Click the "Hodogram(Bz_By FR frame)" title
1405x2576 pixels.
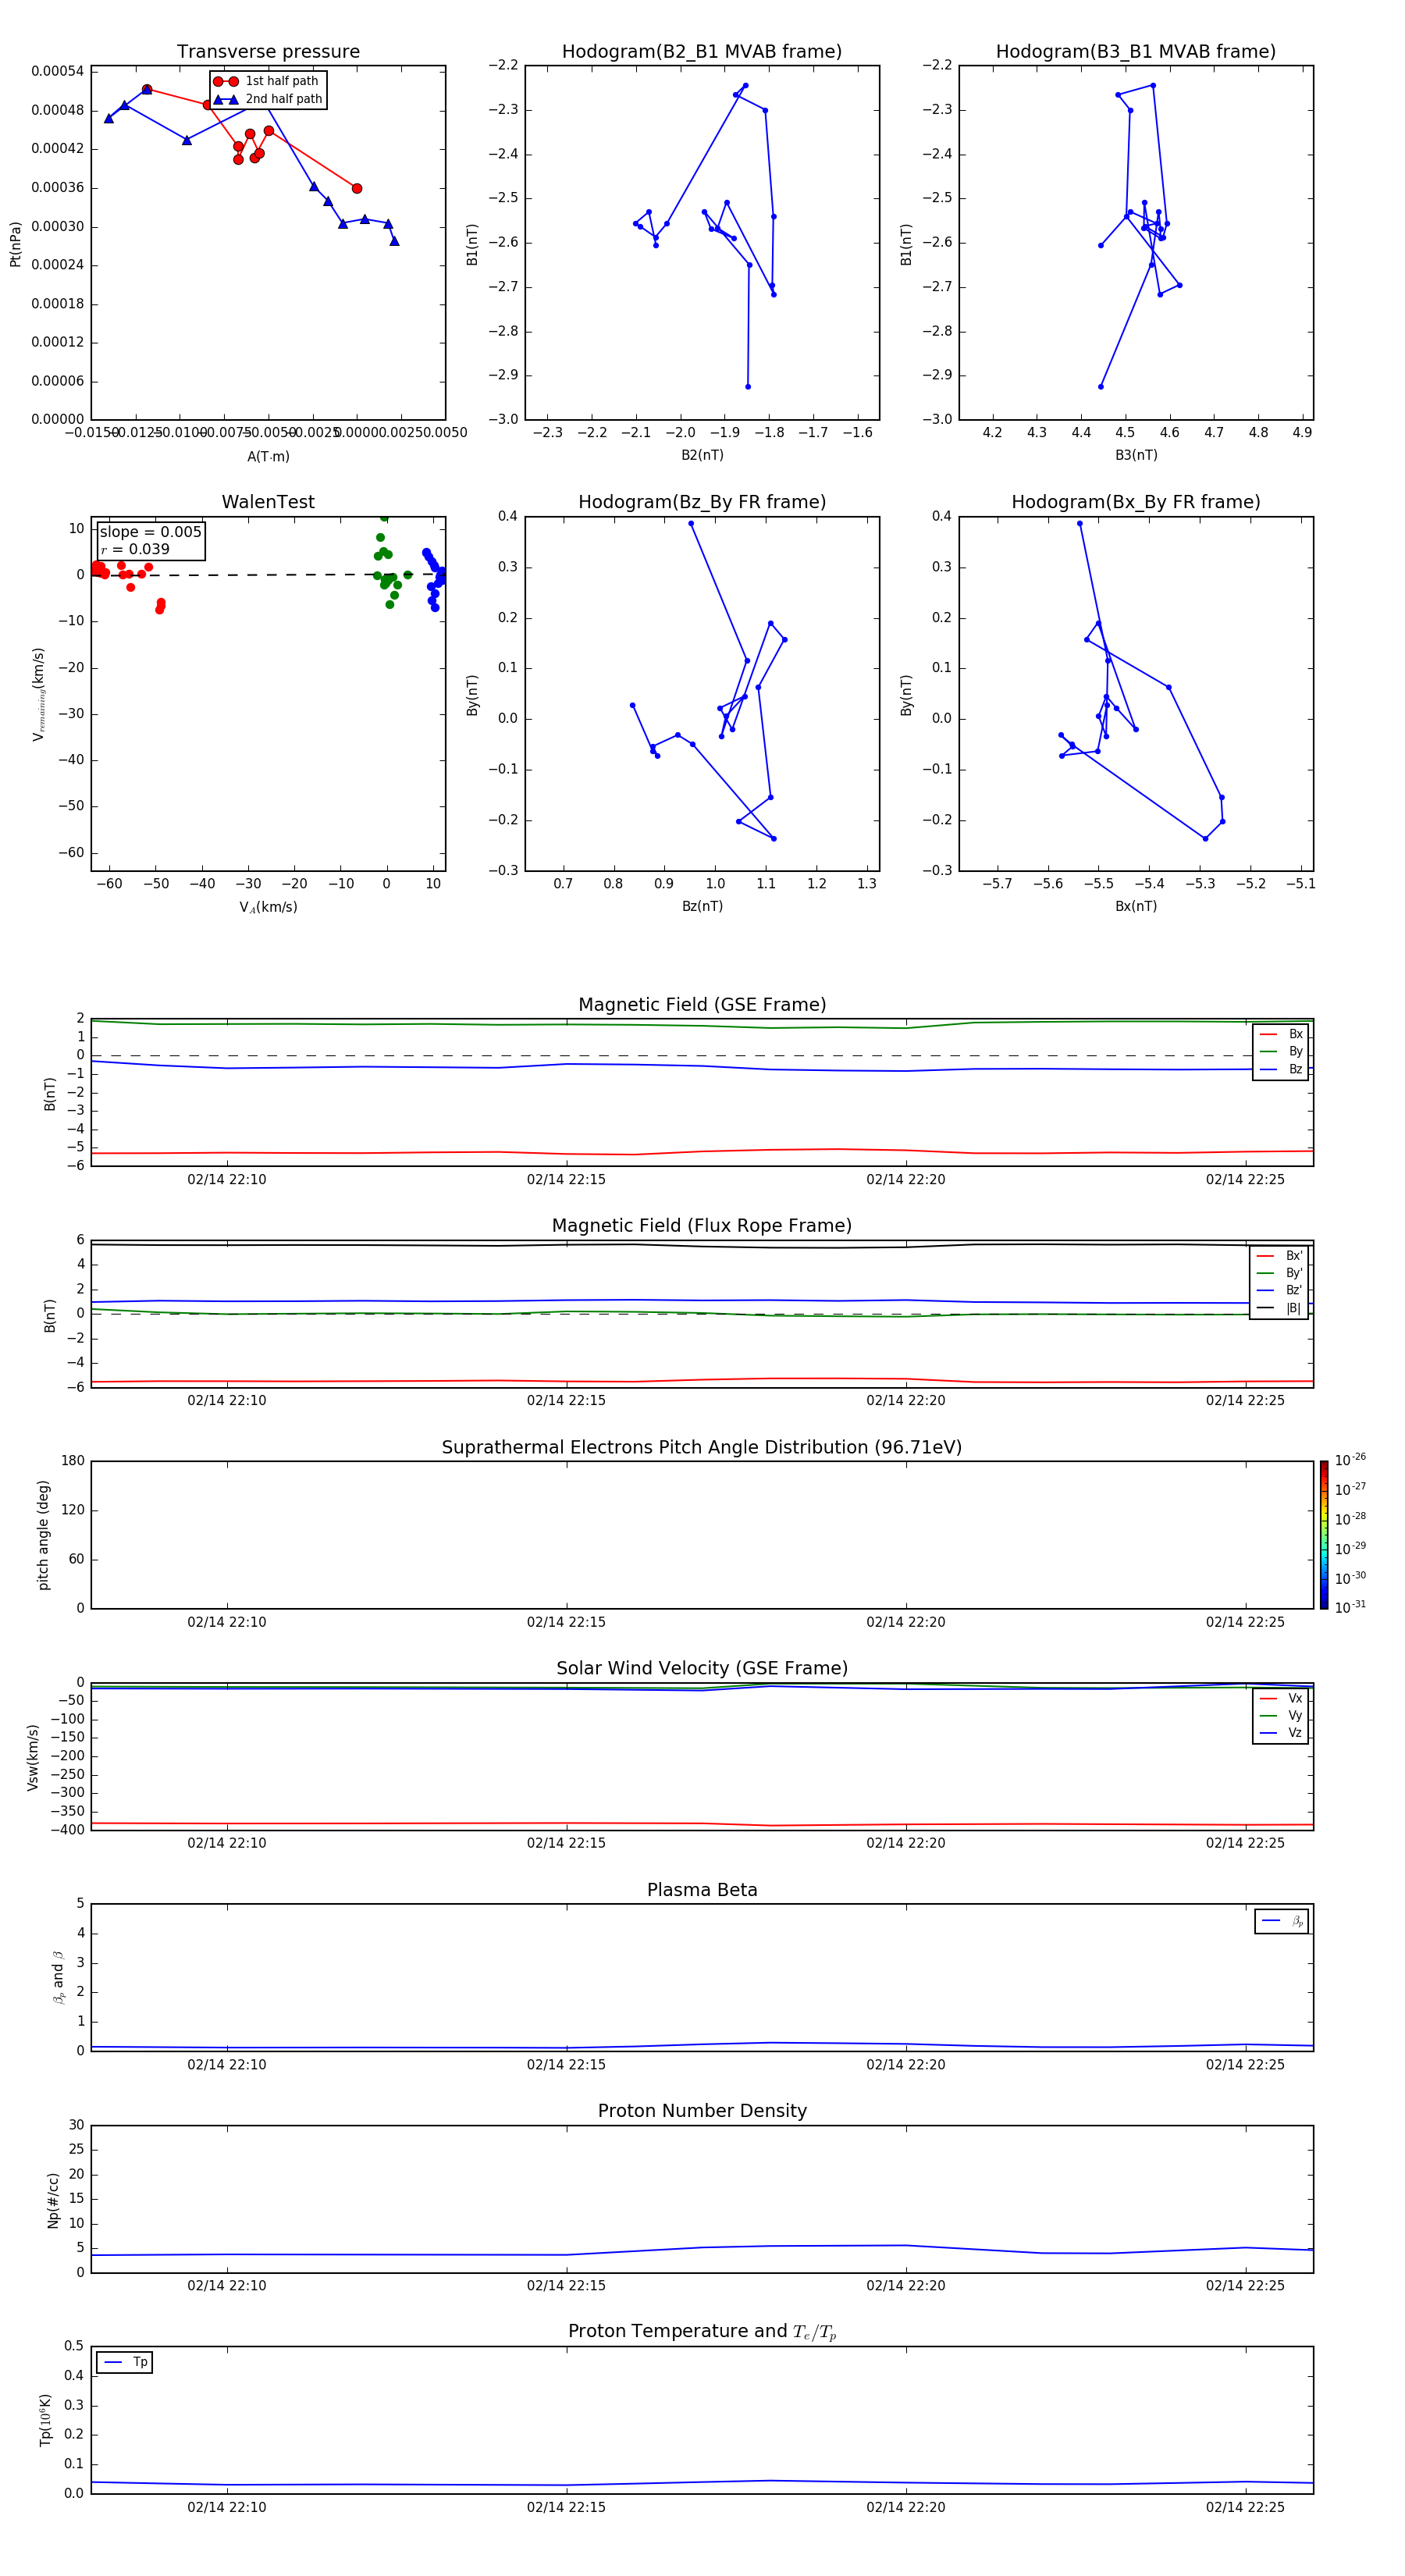click(702, 502)
